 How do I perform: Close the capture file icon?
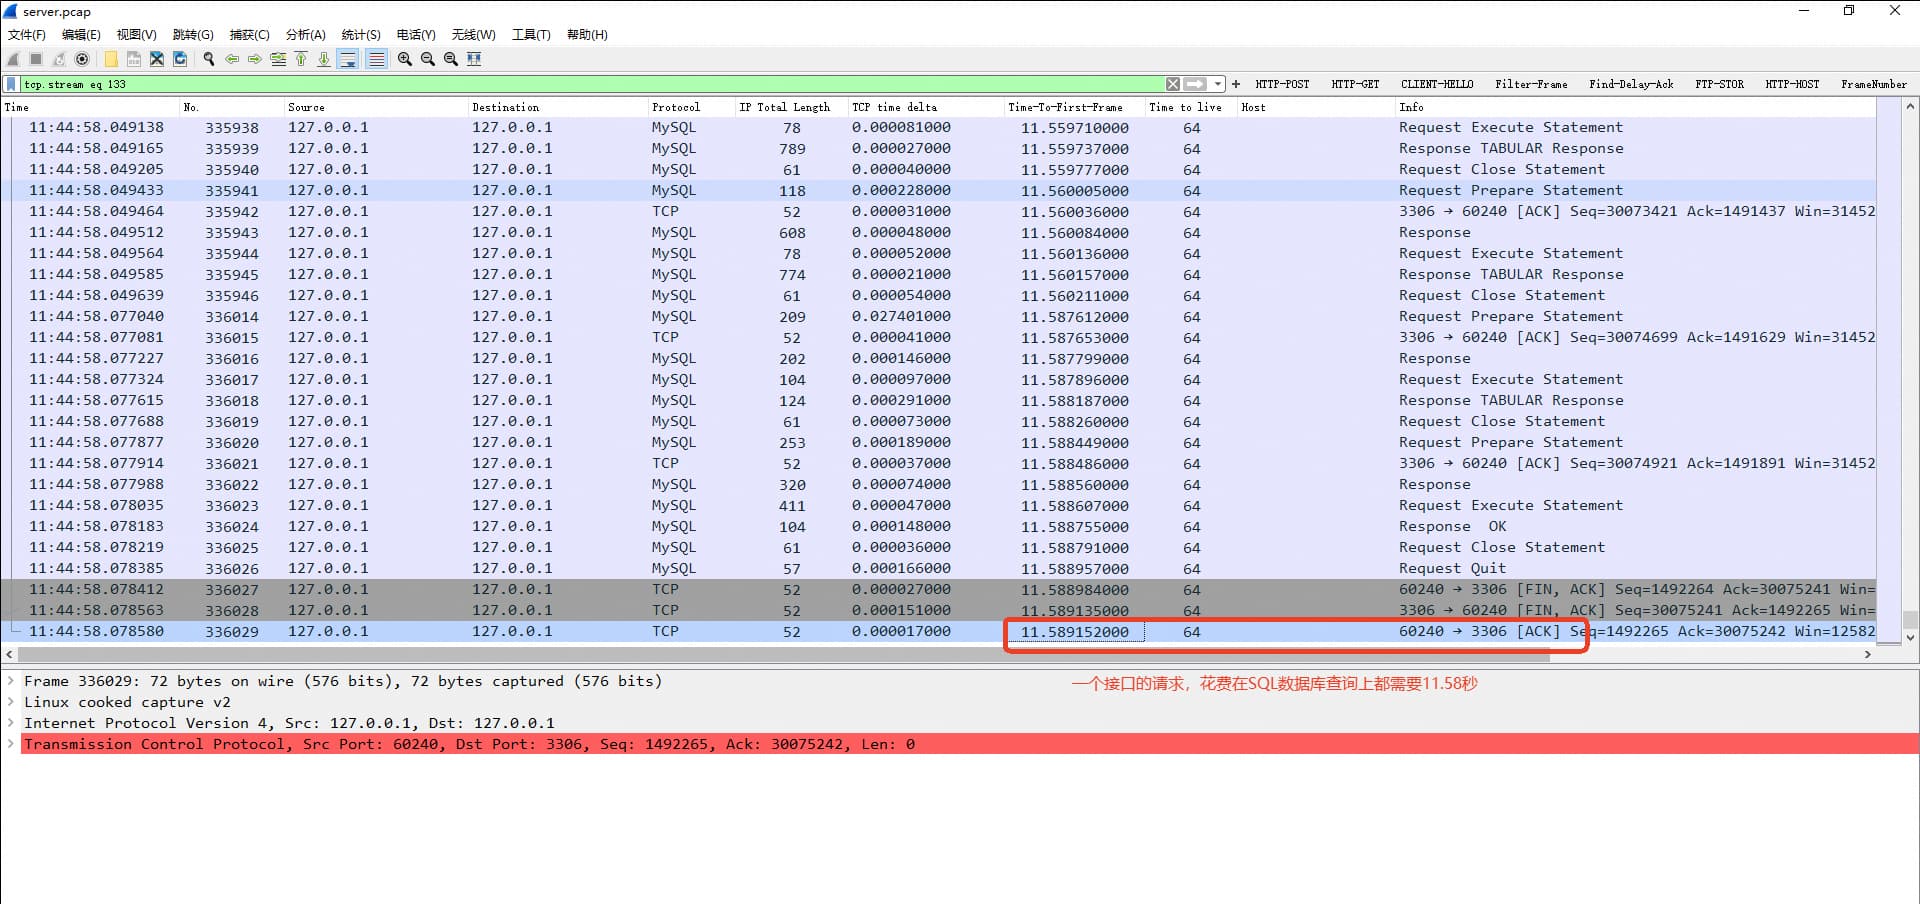(157, 59)
